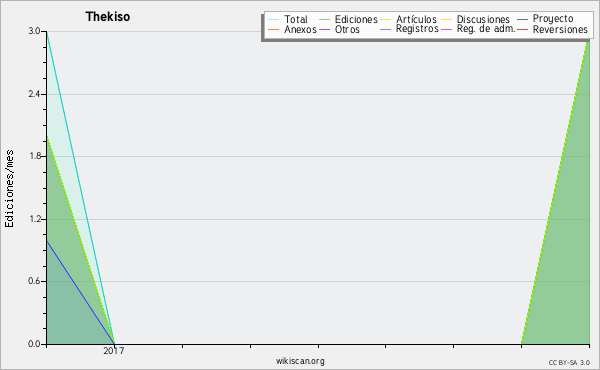Image resolution: width=600 pixels, height=370 pixels.
Task: Click the 0.0 y-axis value
Action: (34, 344)
